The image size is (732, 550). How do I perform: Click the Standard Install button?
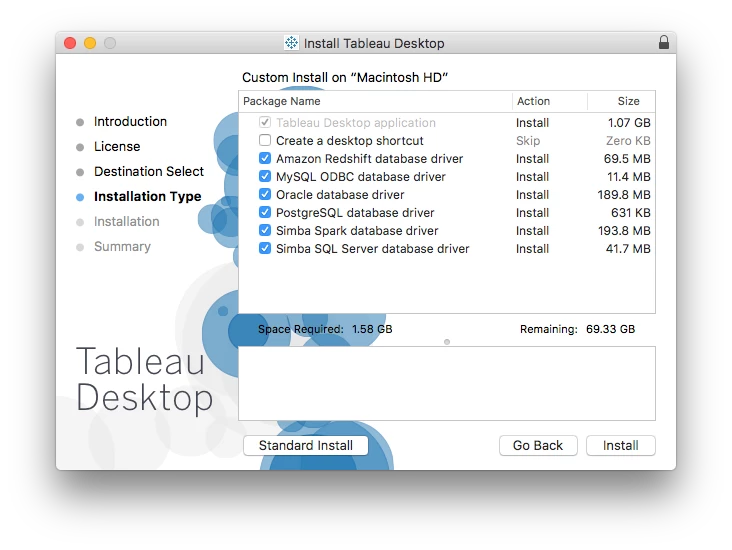(x=306, y=445)
